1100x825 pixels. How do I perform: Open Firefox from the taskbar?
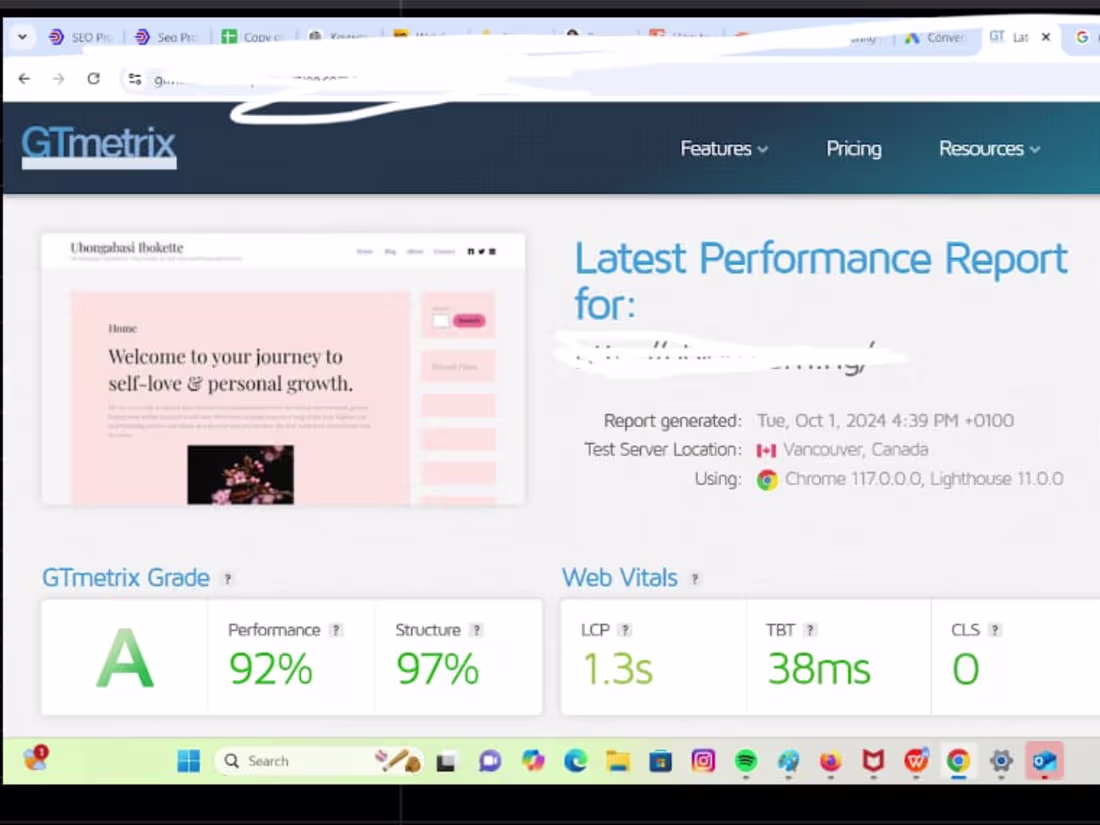tap(831, 761)
